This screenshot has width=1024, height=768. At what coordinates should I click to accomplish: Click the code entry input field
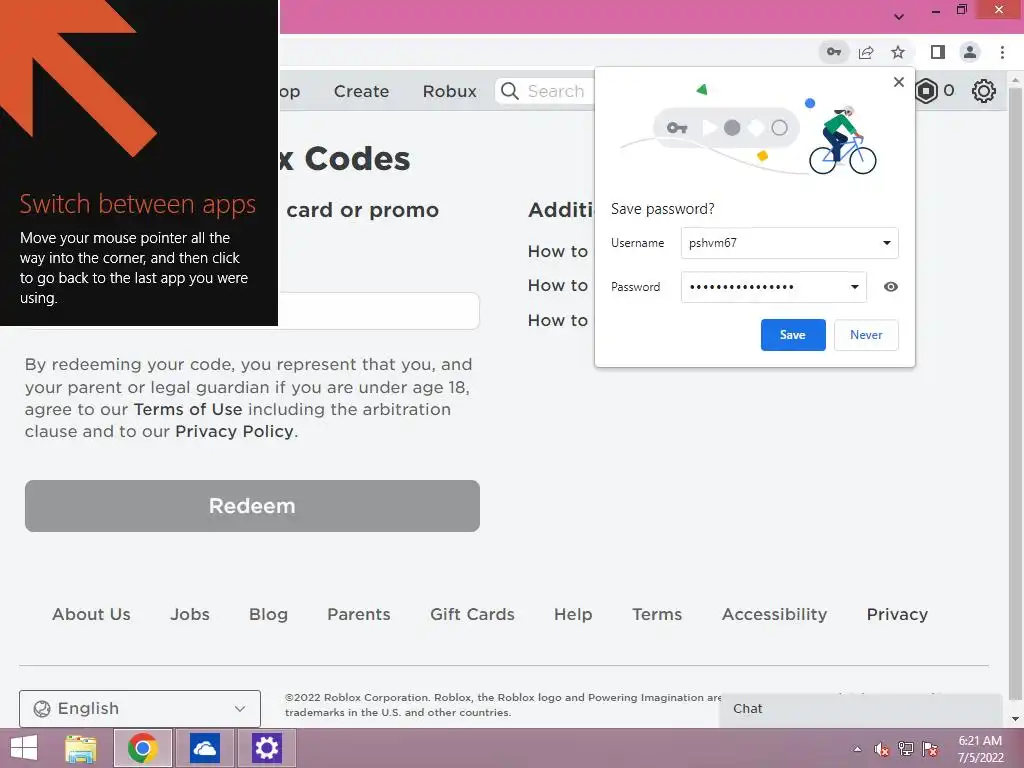click(379, 311)
